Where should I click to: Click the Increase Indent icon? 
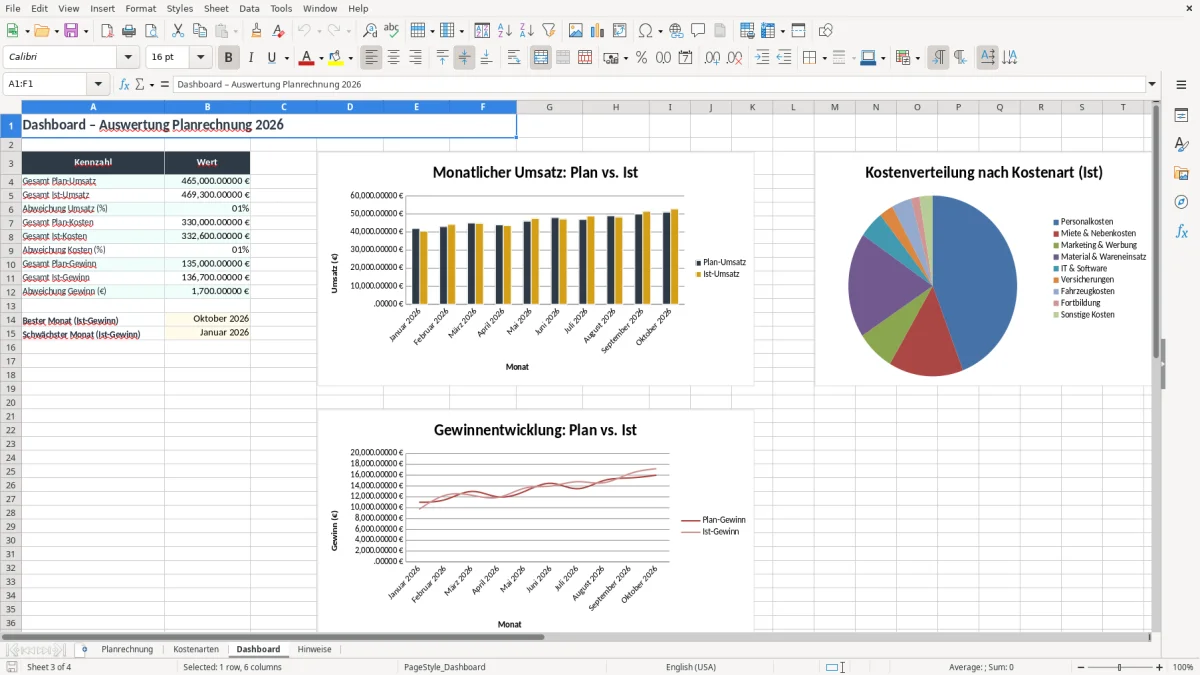coord(762,58)
